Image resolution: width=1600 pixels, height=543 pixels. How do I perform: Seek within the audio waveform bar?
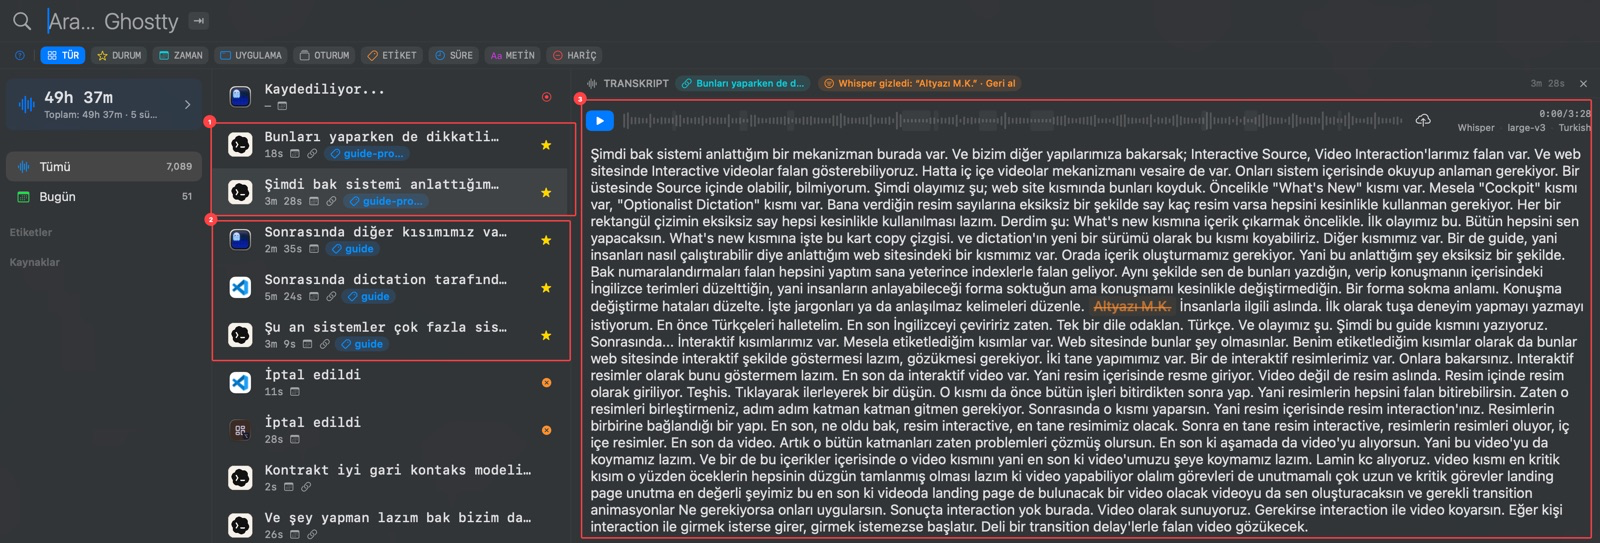[x=1012, y=121]
